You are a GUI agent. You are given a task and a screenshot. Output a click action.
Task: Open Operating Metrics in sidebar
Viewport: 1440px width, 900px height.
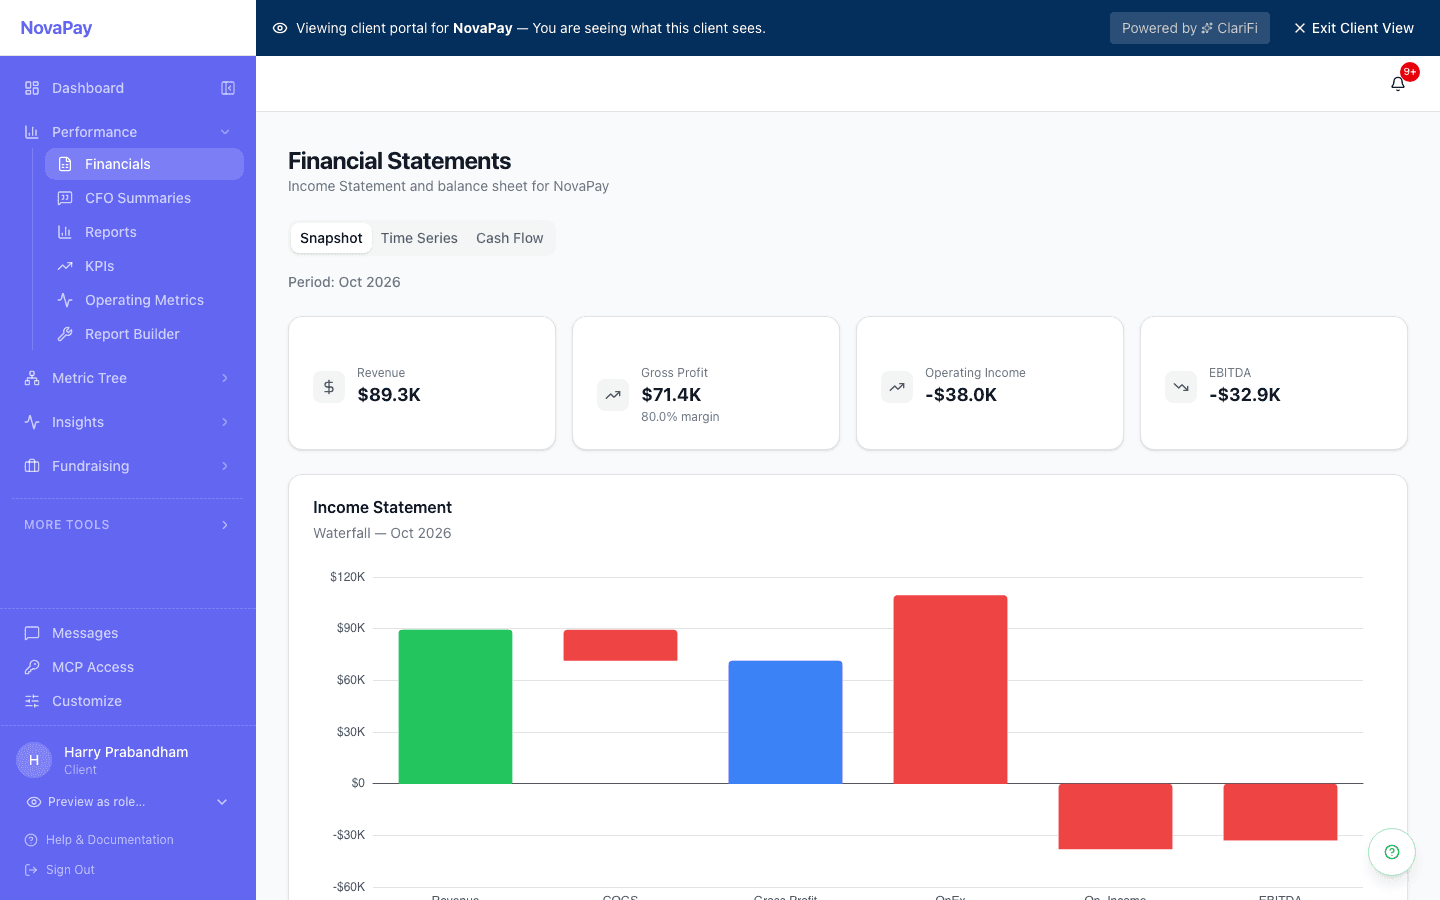tap(144, 300)
